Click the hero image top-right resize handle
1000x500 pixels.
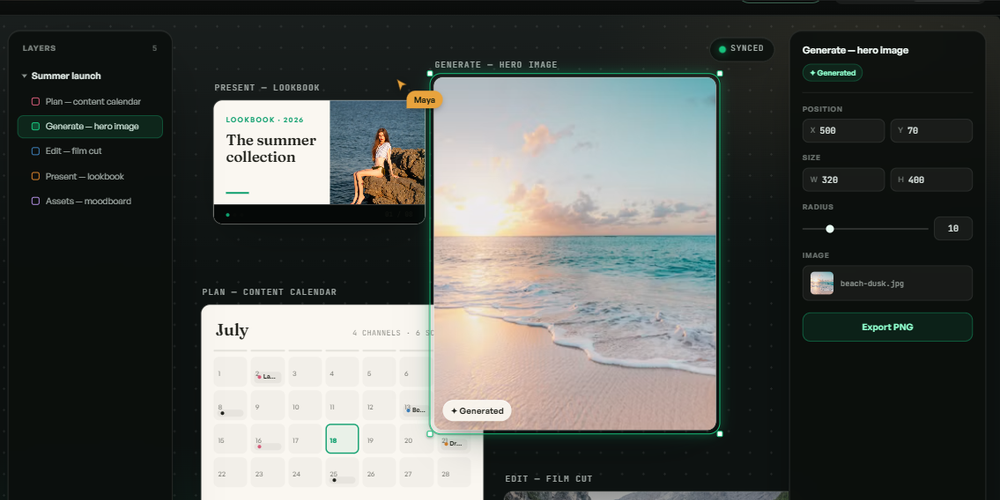pyautogui.click(x=720, y=73)
